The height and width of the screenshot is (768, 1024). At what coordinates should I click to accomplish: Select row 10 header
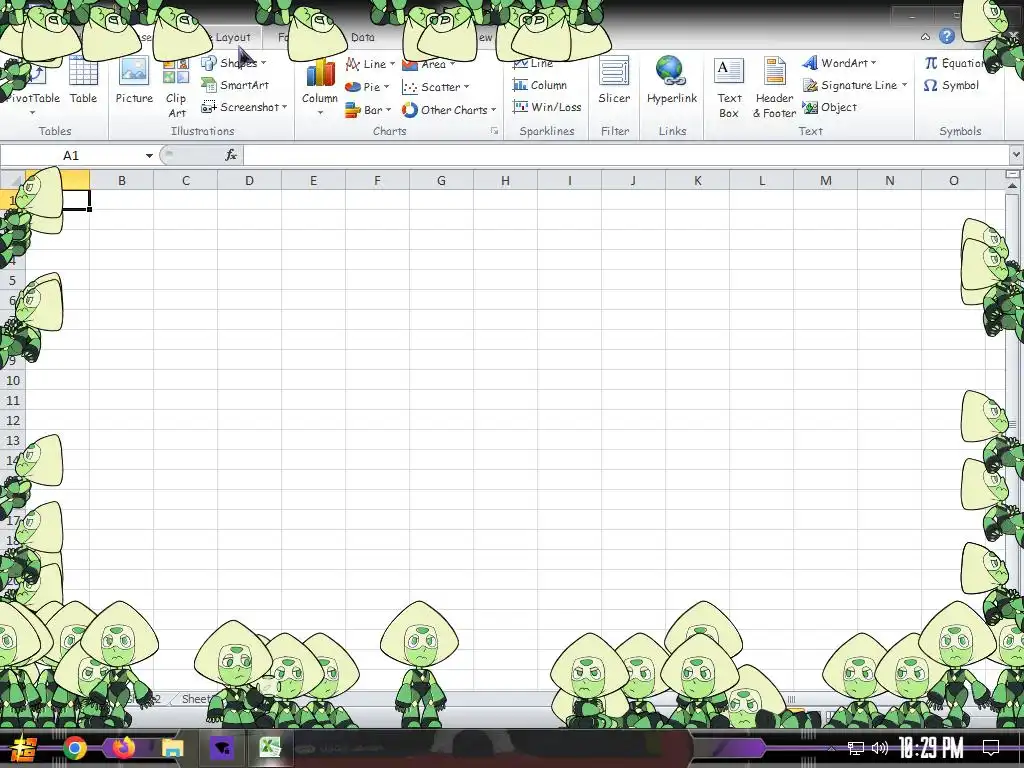tap(12, 380)
